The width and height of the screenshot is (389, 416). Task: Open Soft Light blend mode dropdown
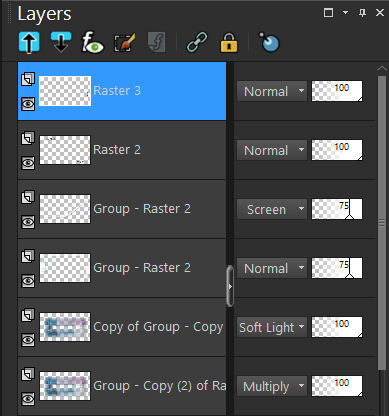point(272,327)
